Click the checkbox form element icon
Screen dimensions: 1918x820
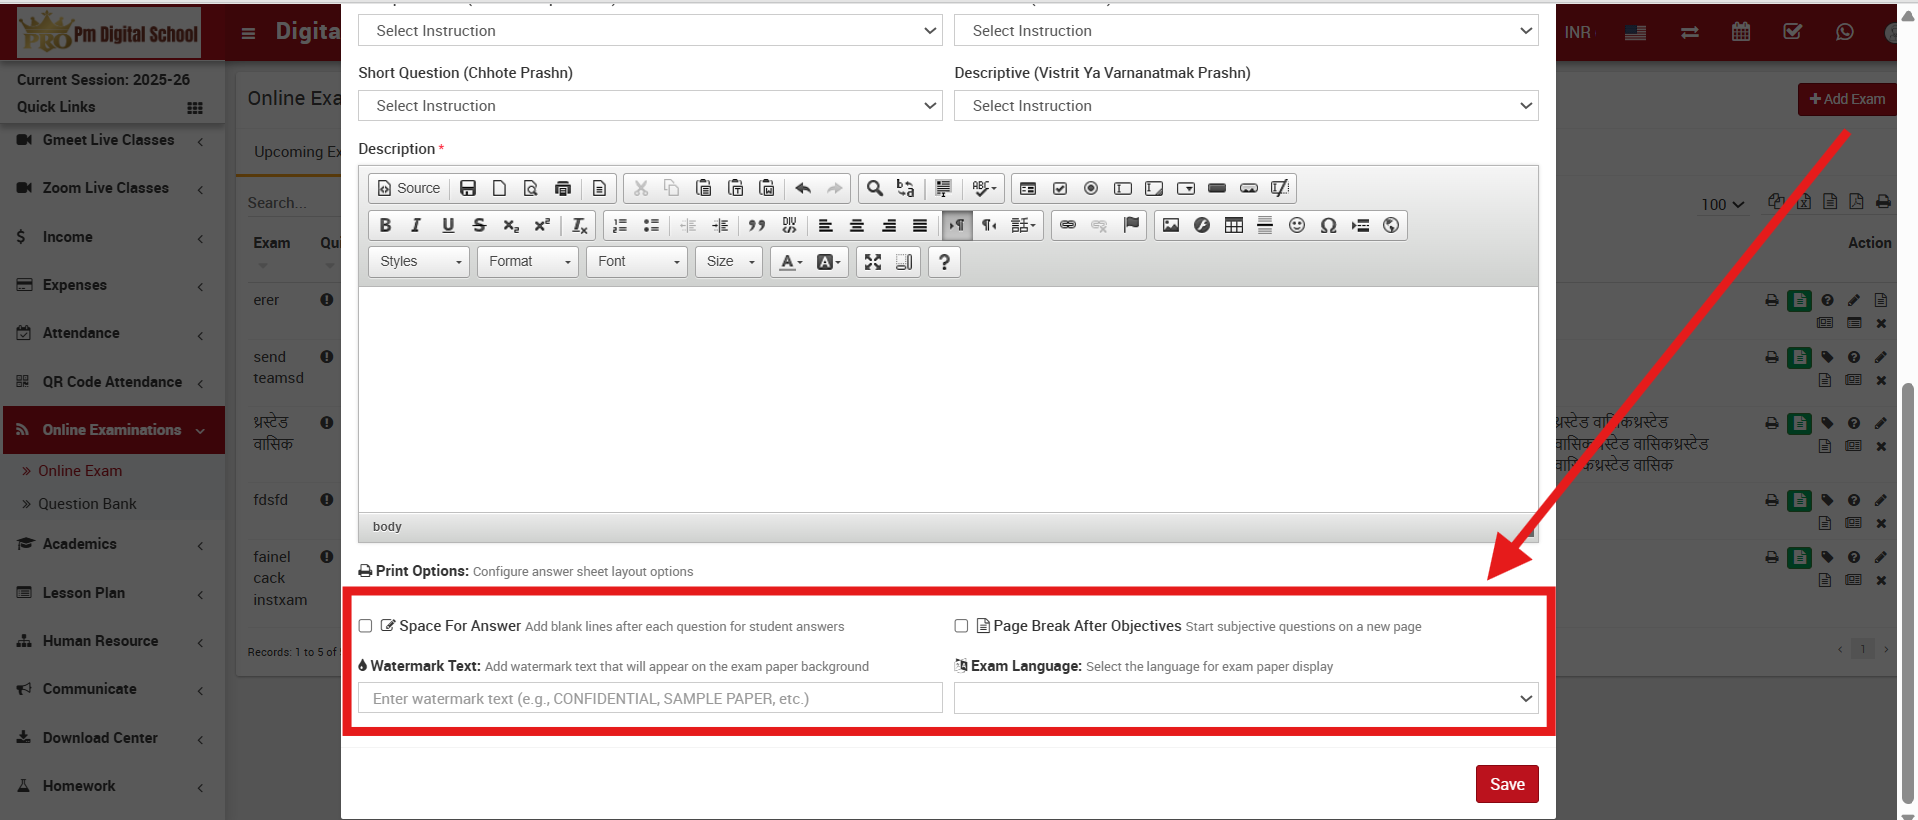tap(1059, 188)
